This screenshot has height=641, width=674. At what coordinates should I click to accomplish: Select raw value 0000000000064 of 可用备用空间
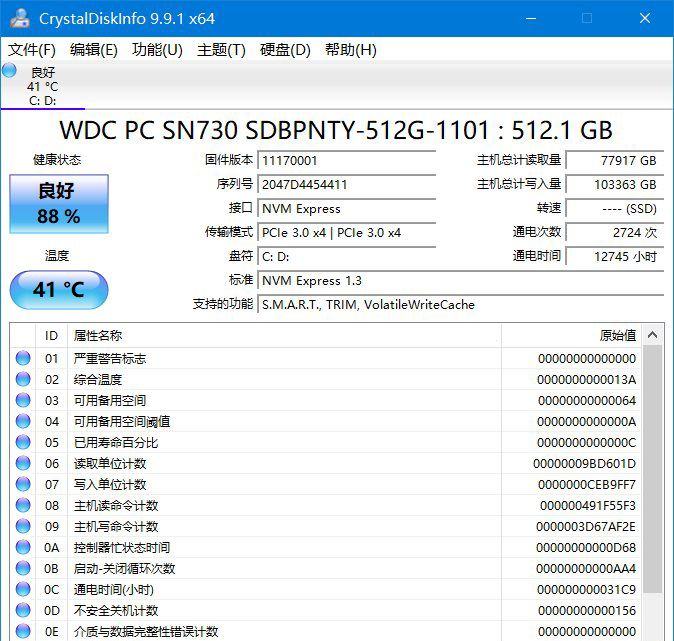[x=587, y=401]
